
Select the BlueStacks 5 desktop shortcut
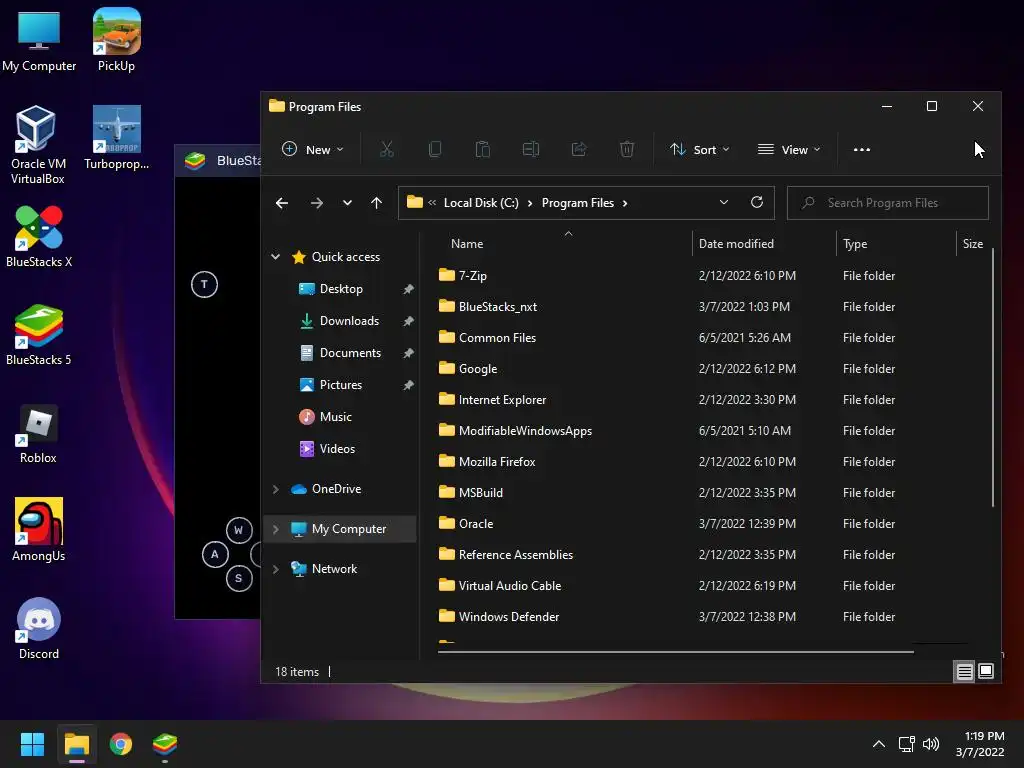click(39, 334)
